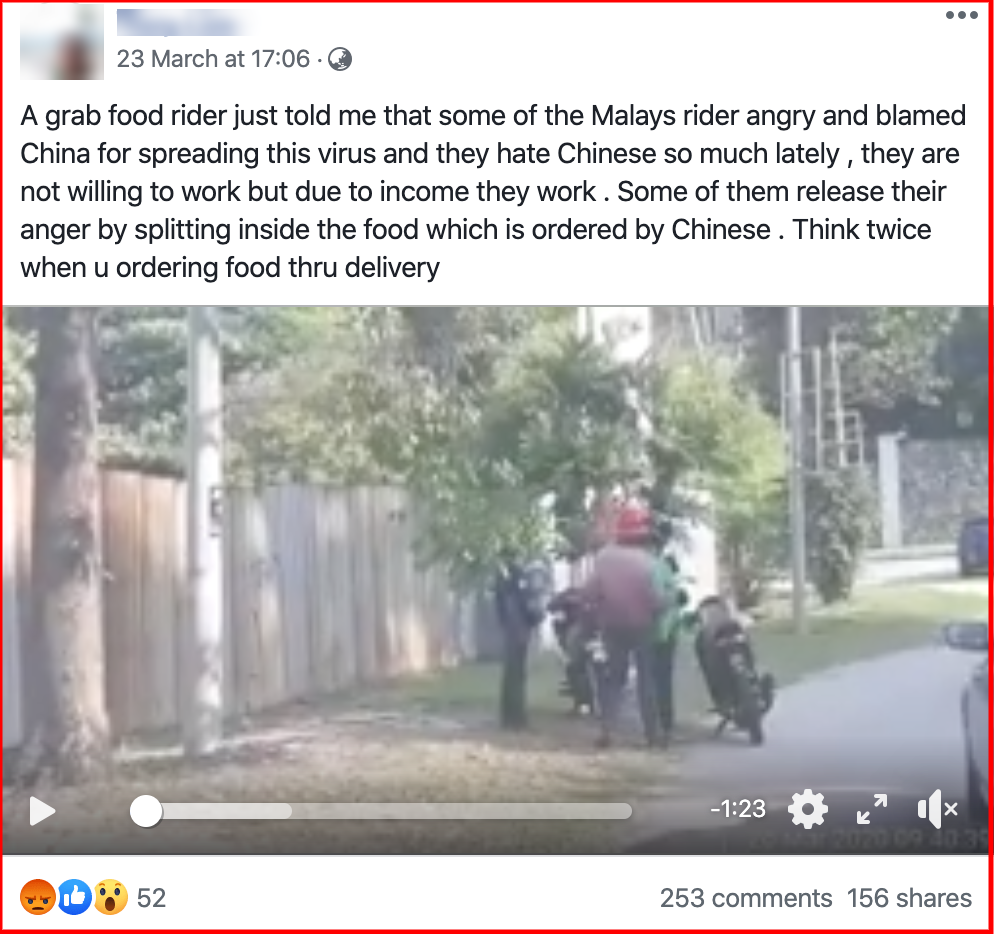Click the angry reaction icon
This screenshot has height=934, width=994.
coord(37,897)
